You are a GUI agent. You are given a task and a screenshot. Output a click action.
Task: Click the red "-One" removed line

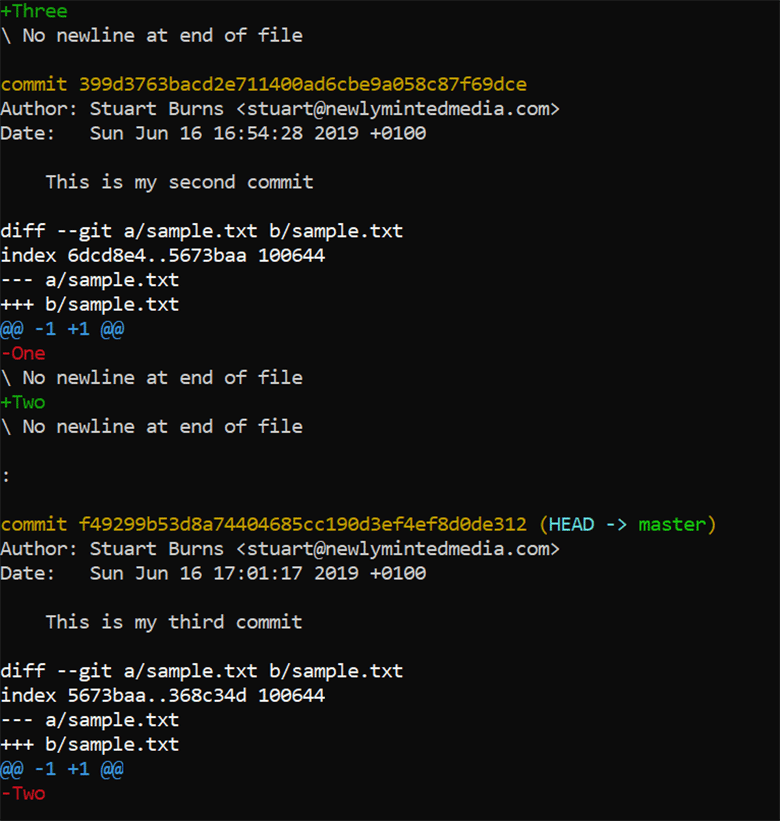click(x=23, y=353)
